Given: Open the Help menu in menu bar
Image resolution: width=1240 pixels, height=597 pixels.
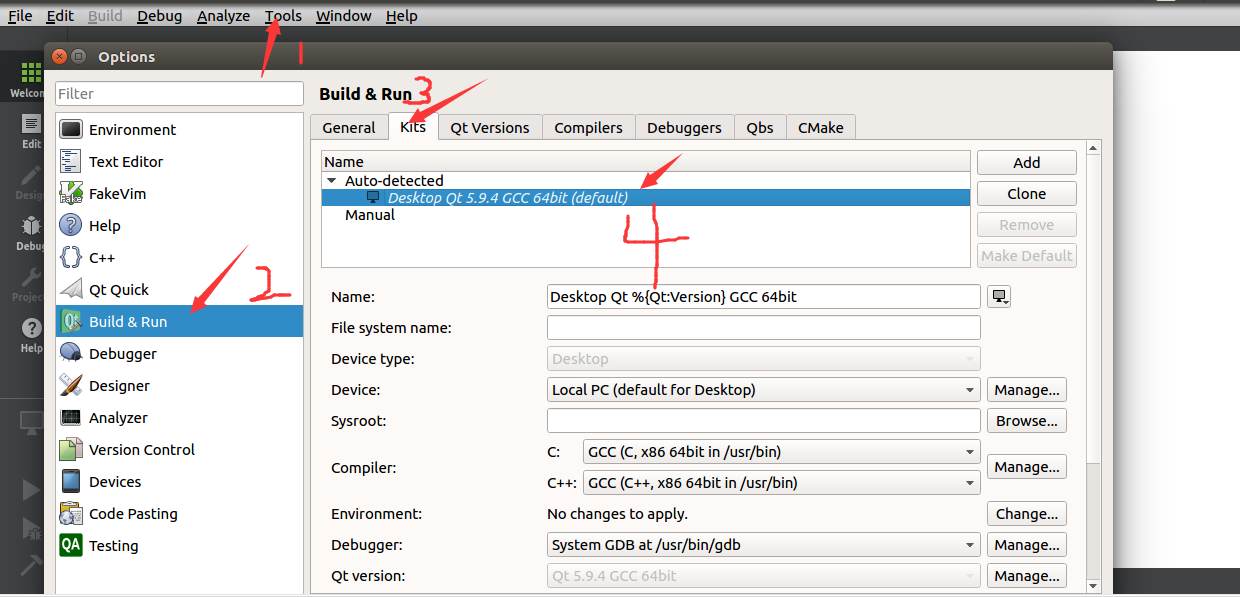Looking at the screenshot, I should pyautogui.click(x=401, y=16).
